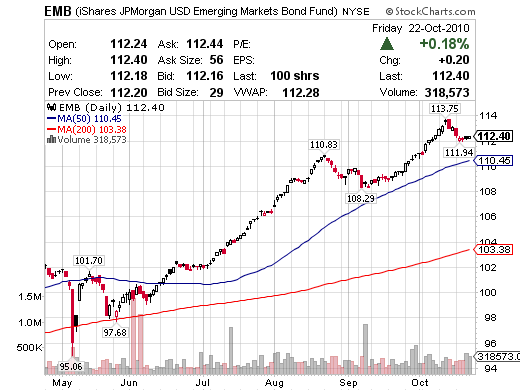Image resolution: width=520 pixels, height=391 pixels.
Task: Click the candlestick icon beside EMB (Daily)
Action: (x=51, y=107)
